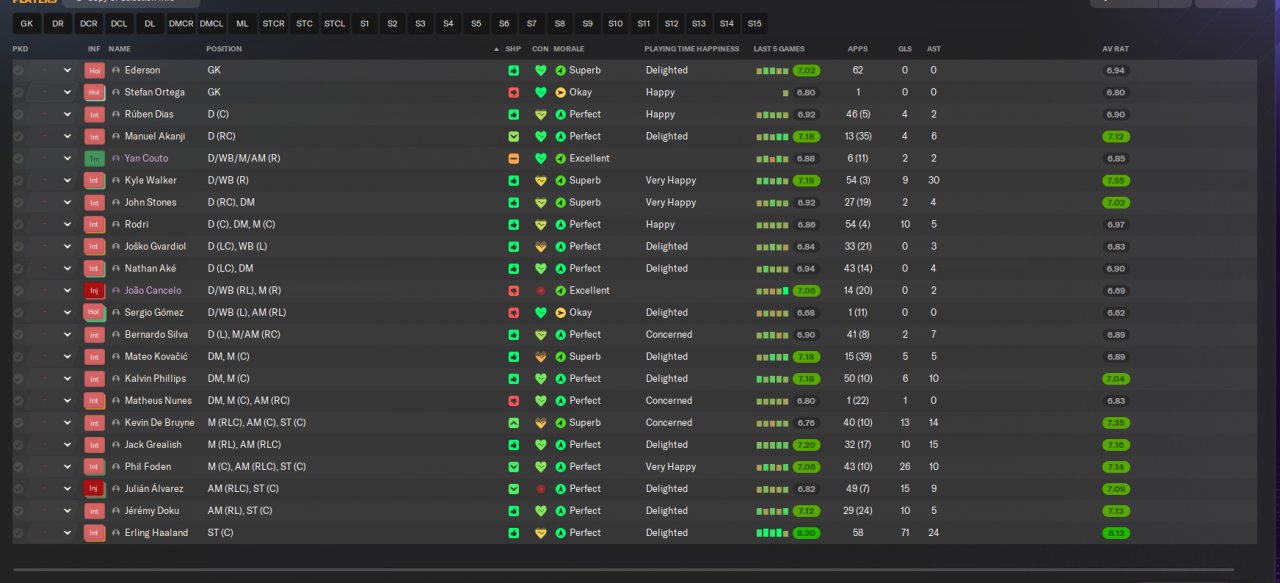Open Yan Couto's player profile
The width and height of the screenshot is (1280, 583).
click(146, 158)
